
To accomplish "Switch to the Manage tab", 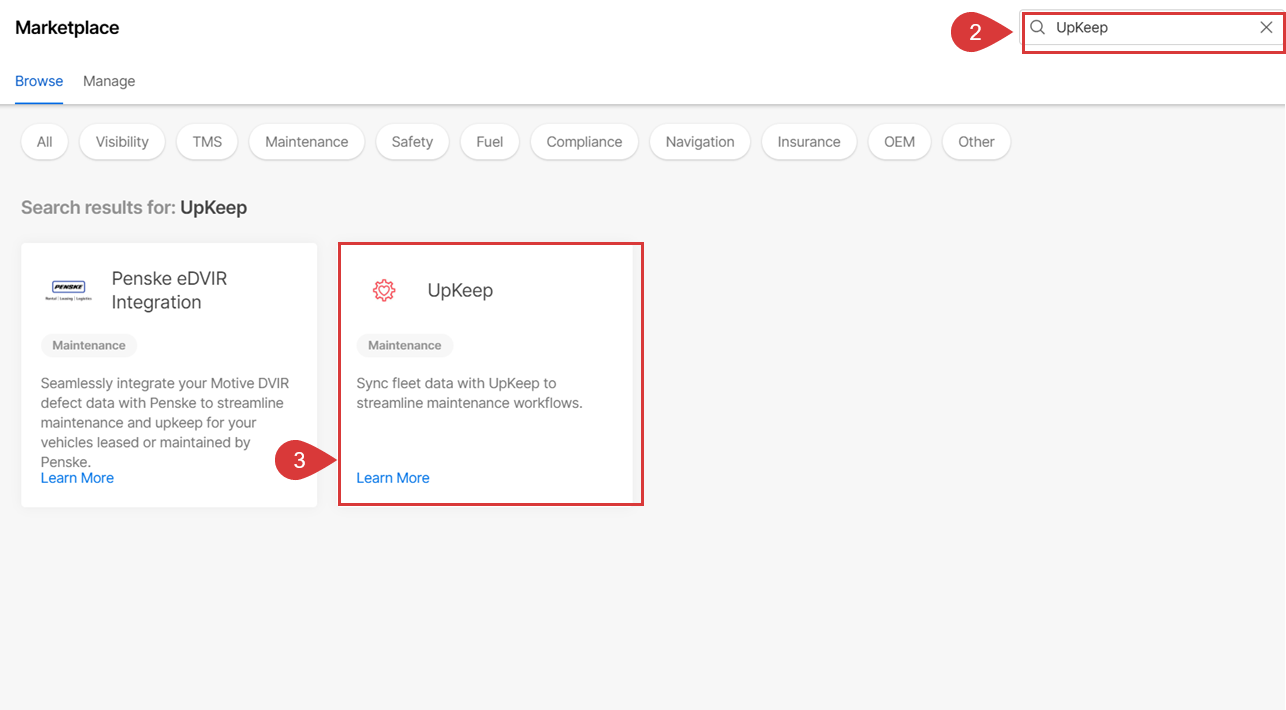I will [109, 81].
